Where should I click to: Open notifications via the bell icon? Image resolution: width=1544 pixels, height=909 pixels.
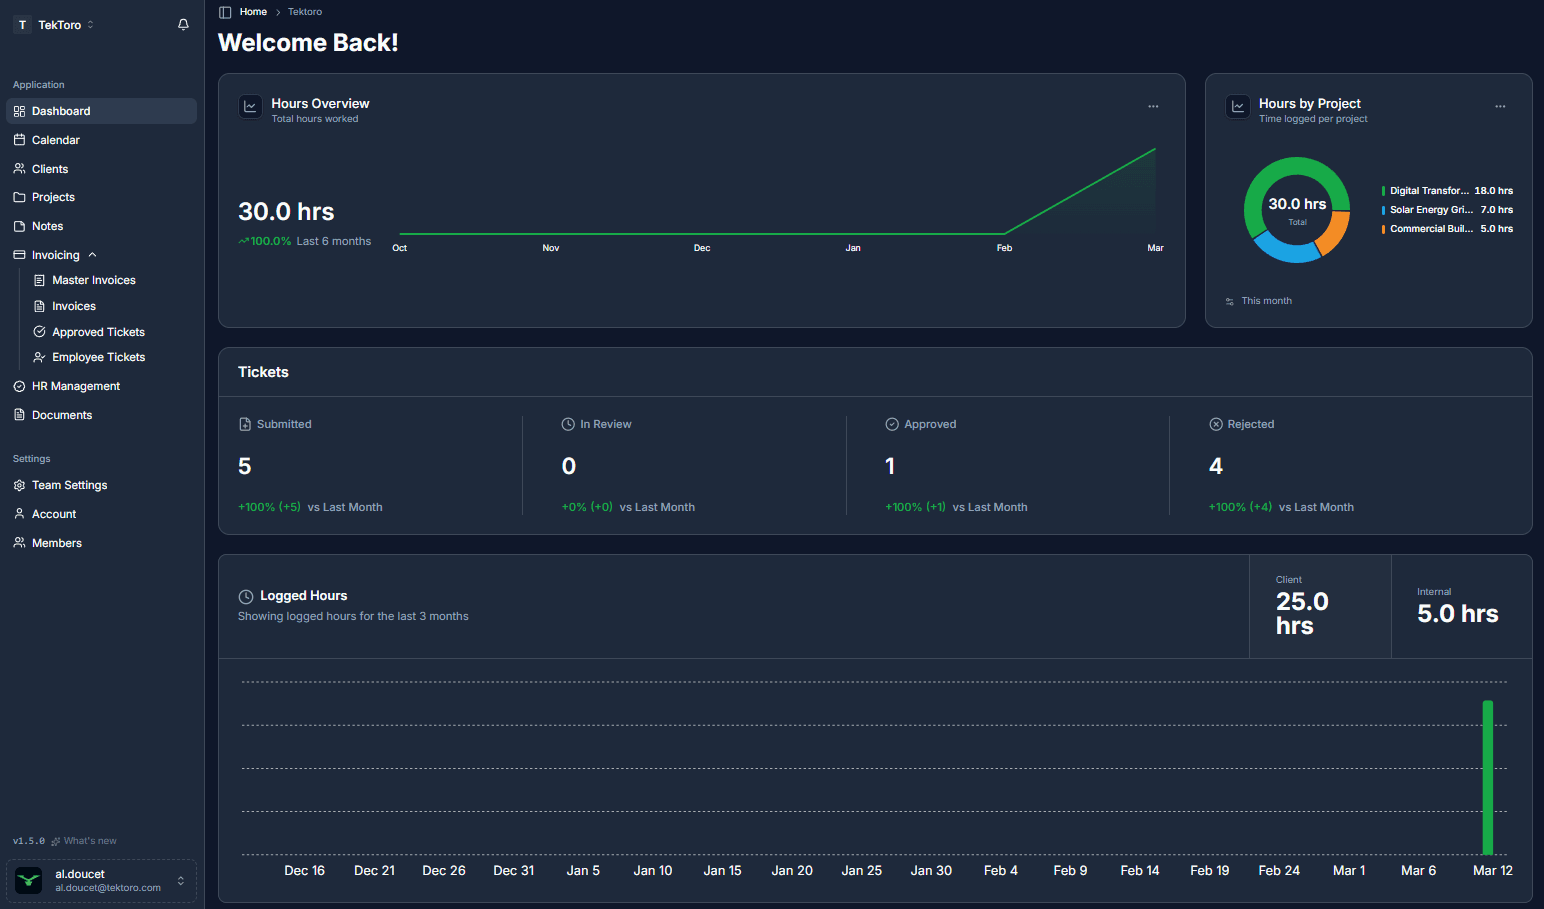point(183,24)
